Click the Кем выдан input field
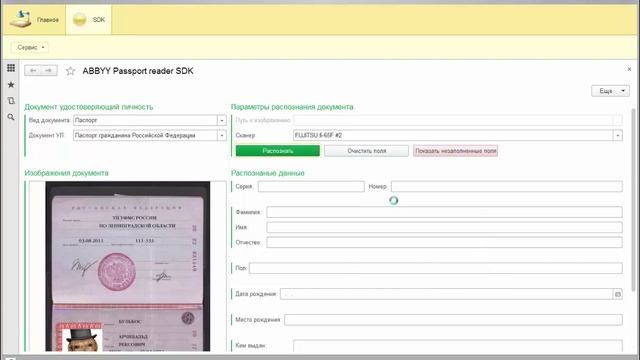The width and height of the screenshot is (640, 360). [x=458, y=345]
